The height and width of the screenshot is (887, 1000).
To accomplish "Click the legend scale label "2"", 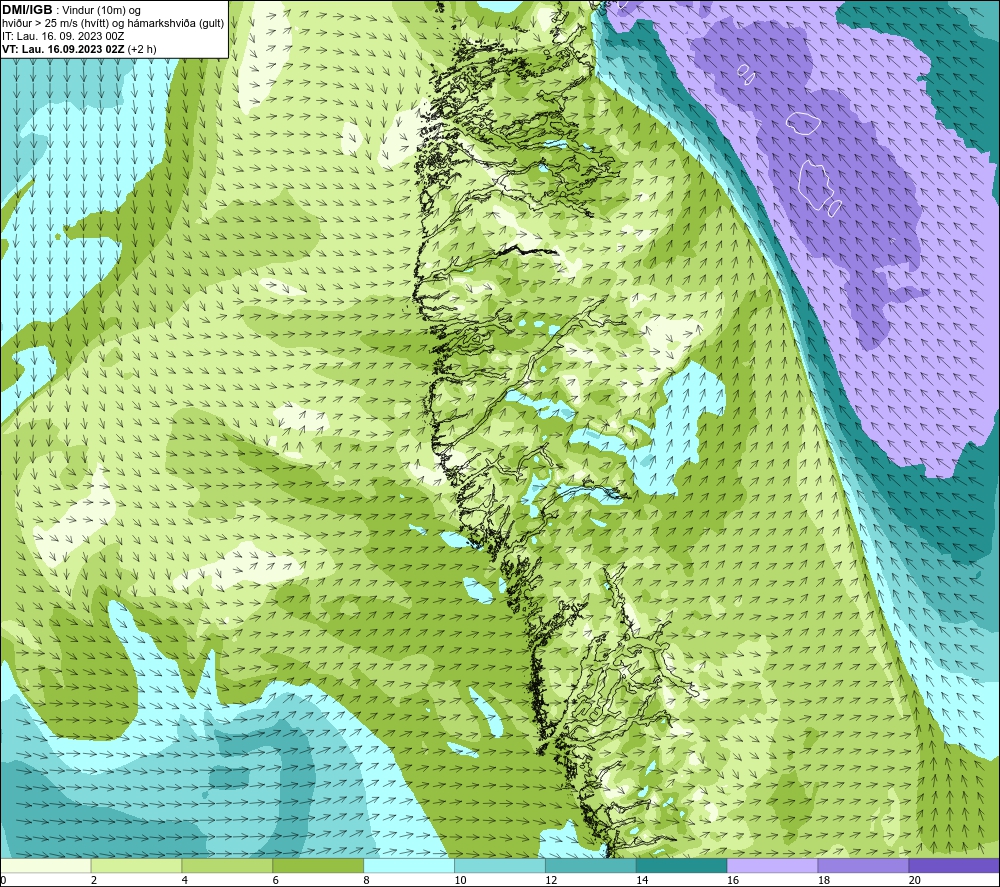I will (x=94, y=880).
